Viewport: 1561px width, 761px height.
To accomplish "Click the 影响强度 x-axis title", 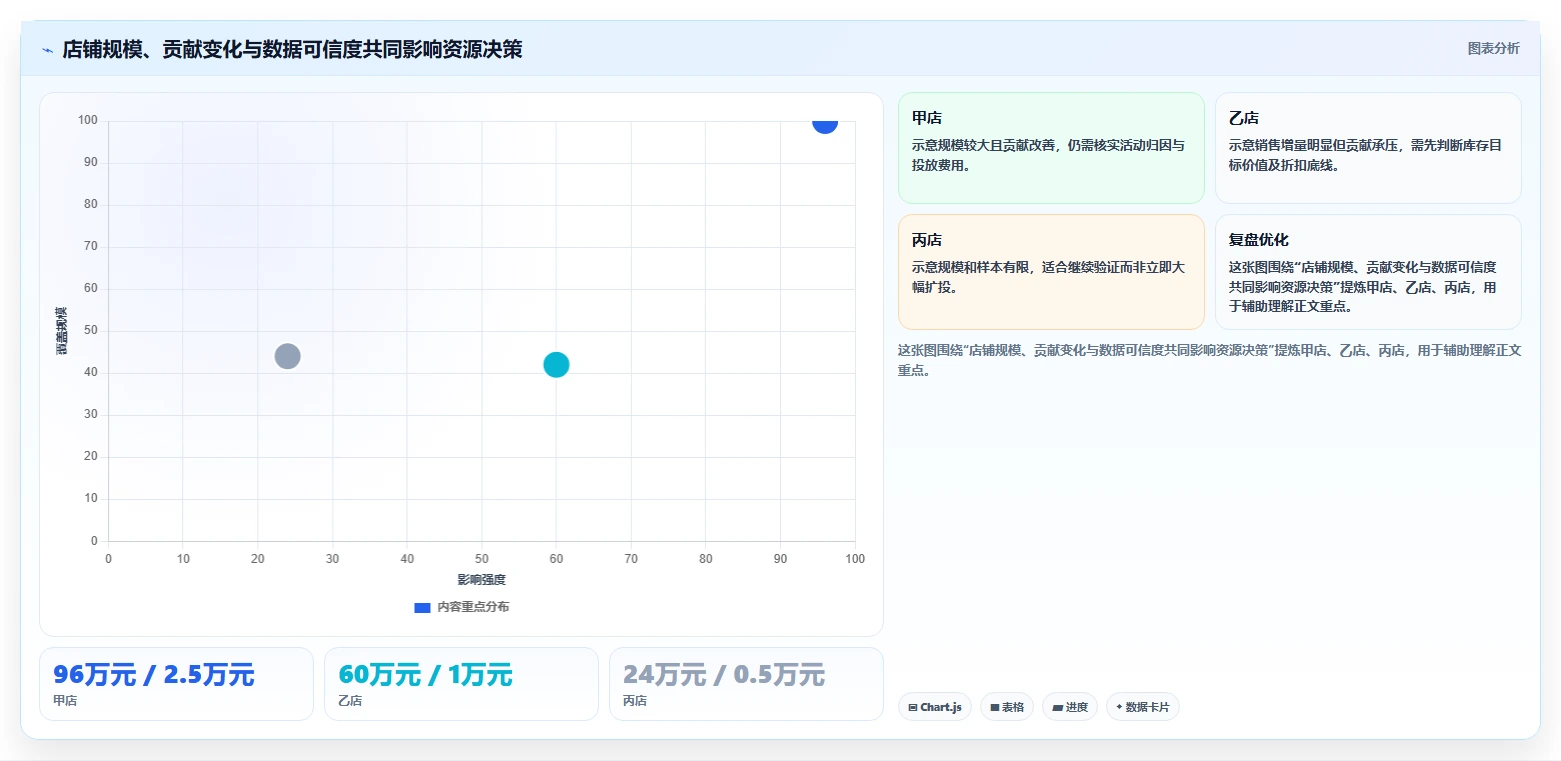I will coord(482,580).
